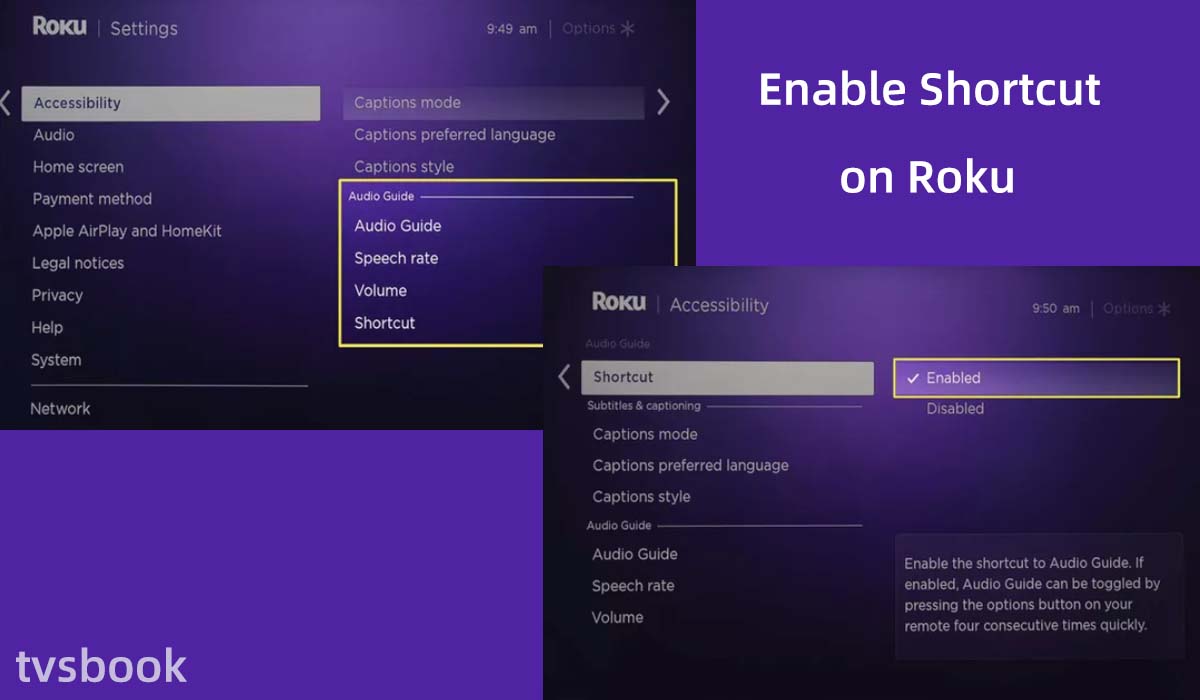
Task: Click the Enable Shortcut on Roku heading
Action: click(929, 133)
